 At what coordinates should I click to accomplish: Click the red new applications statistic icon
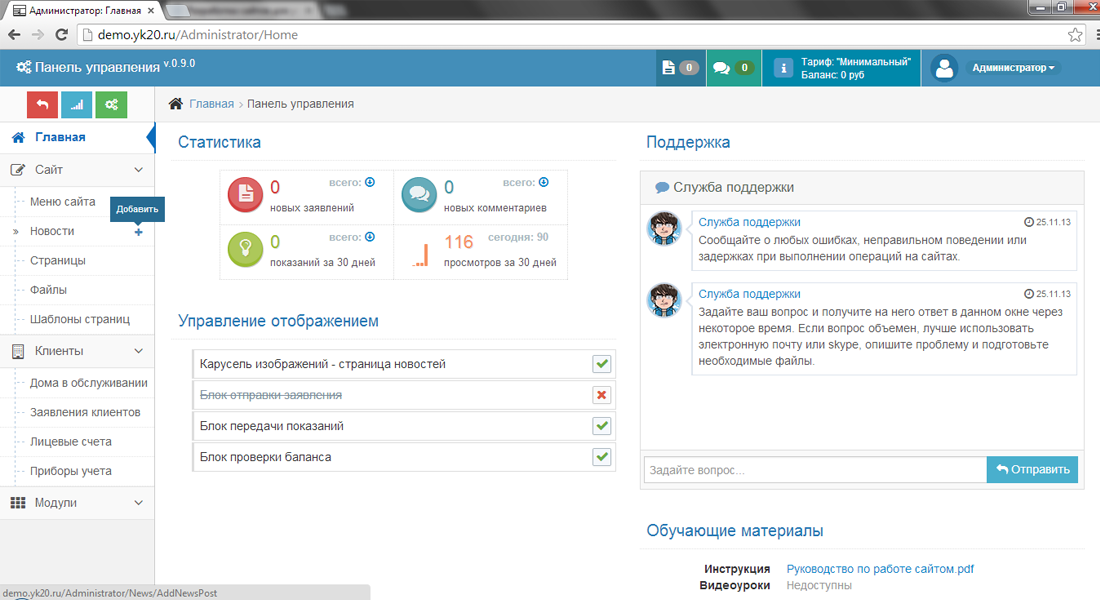[245, 195]
